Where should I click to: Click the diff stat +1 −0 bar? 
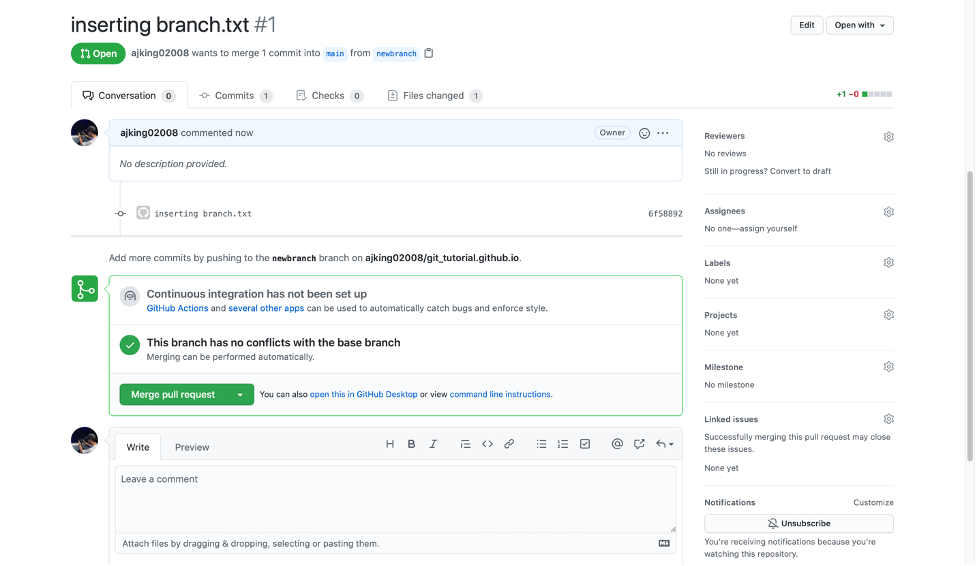click(864, 95)
